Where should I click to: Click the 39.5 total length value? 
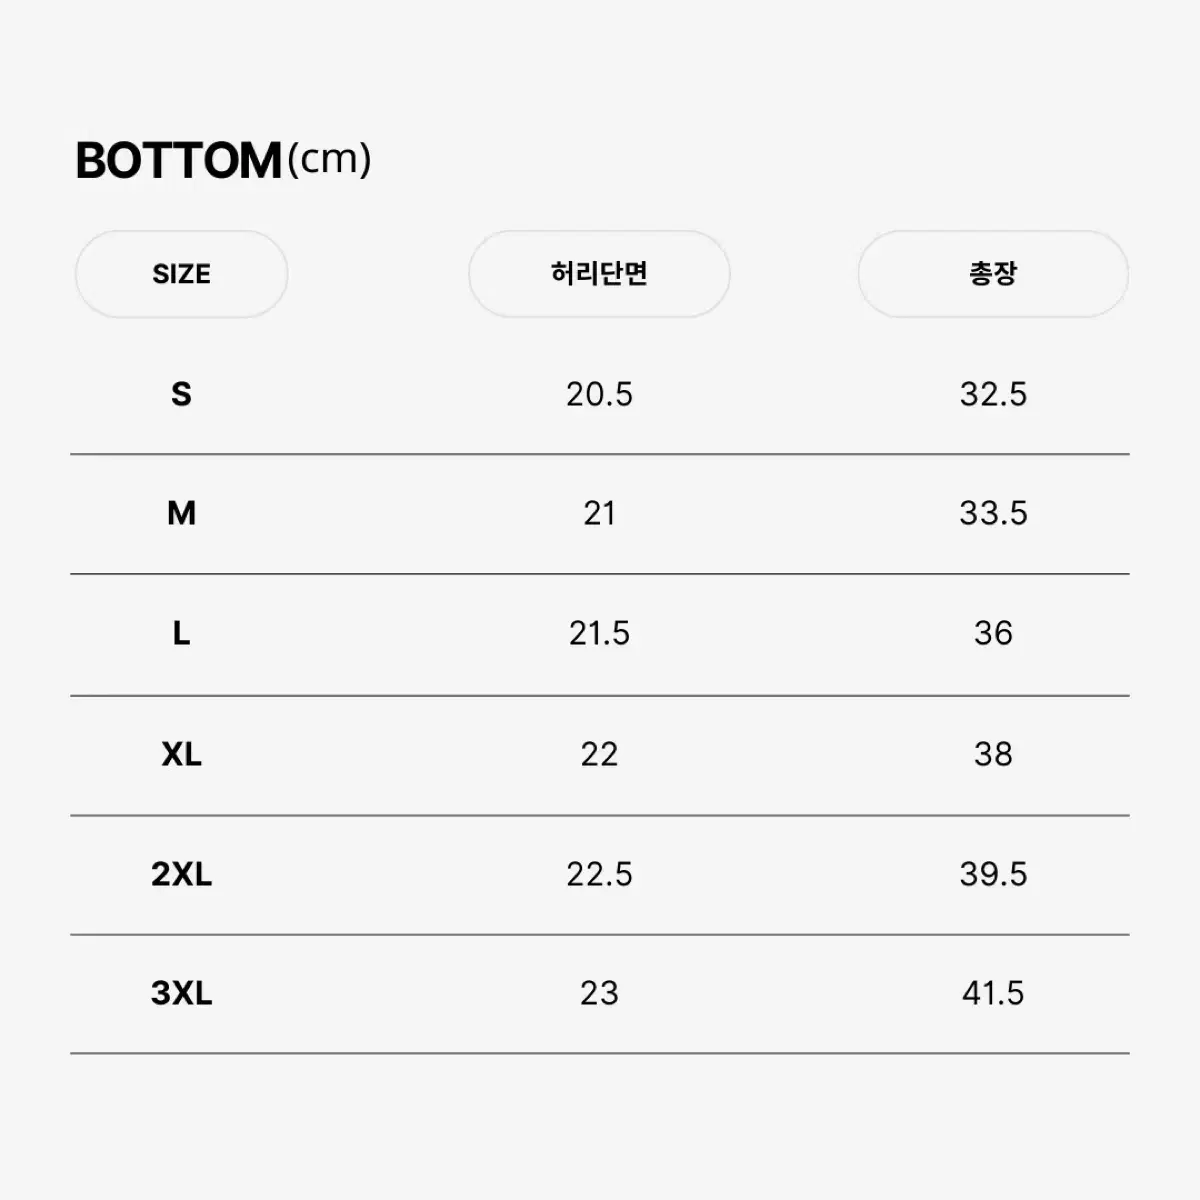(x=993, y=874)
